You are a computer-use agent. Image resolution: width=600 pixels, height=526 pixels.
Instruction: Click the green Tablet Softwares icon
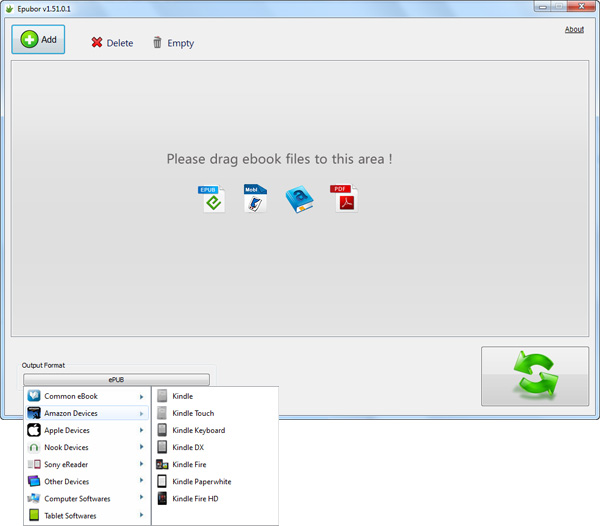coord(34,515)
